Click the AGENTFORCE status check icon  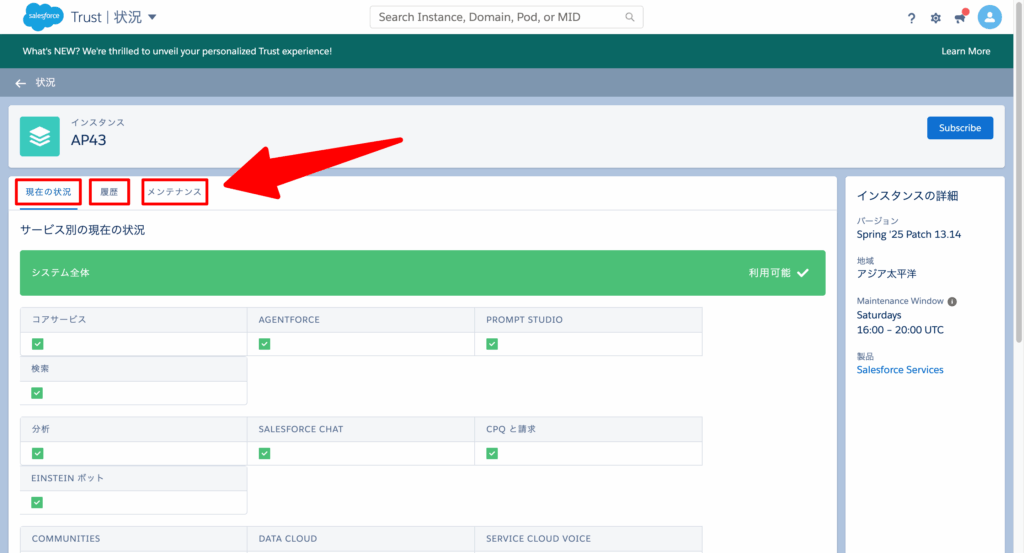pyautogui.click(x=264, y=344)
